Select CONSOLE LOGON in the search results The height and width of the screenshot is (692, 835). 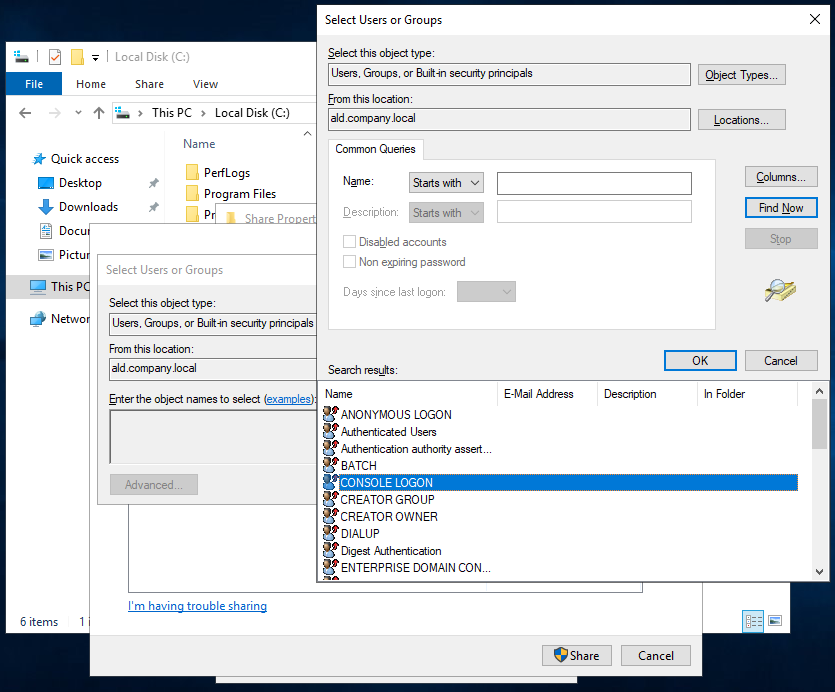tap(560, 483)
